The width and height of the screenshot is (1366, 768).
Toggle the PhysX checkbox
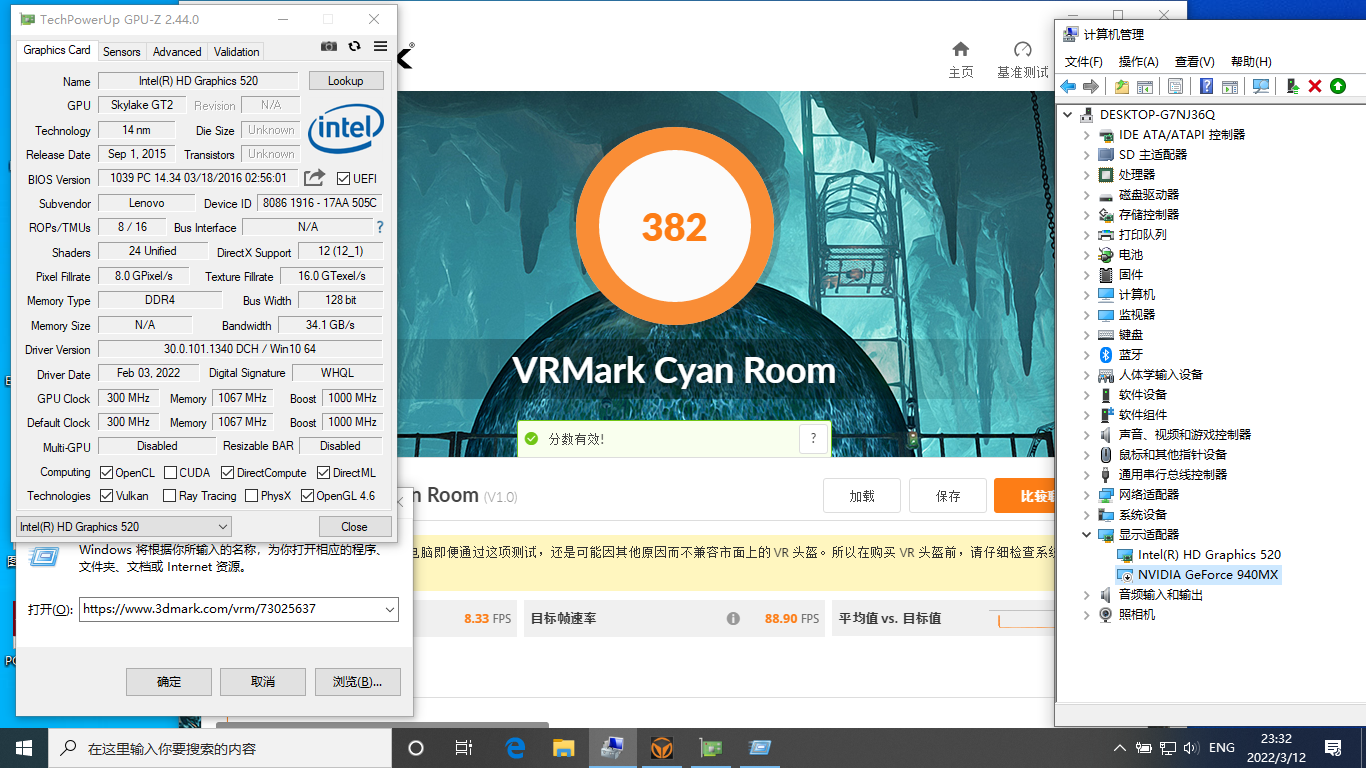click(x=252, y=495)
